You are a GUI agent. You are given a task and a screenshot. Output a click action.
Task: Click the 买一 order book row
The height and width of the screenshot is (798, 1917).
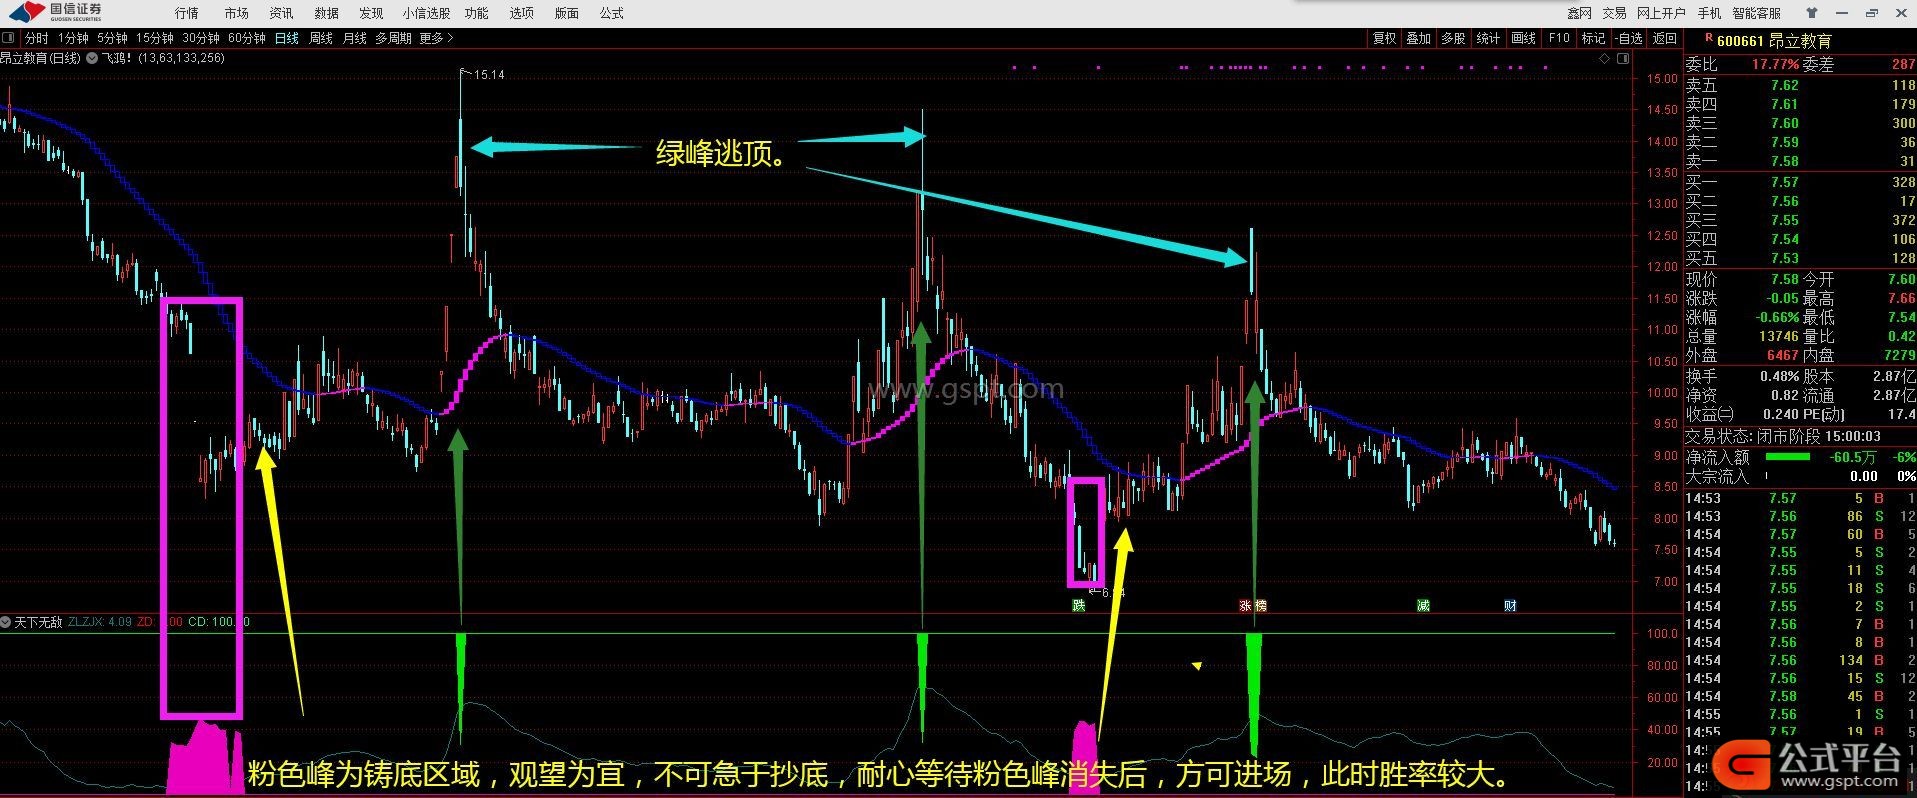tap(1800, 182)
